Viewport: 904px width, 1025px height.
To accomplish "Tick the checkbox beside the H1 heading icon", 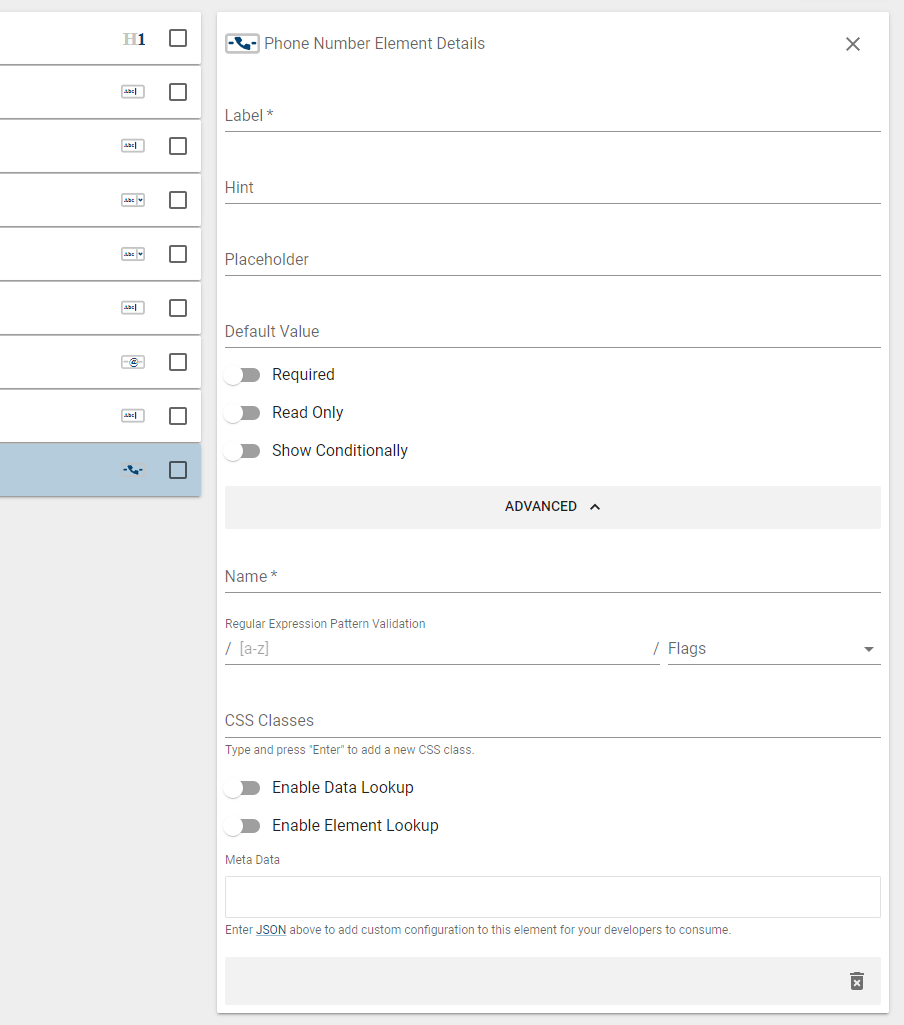I will pyautogui.click(x=178, y=38).
